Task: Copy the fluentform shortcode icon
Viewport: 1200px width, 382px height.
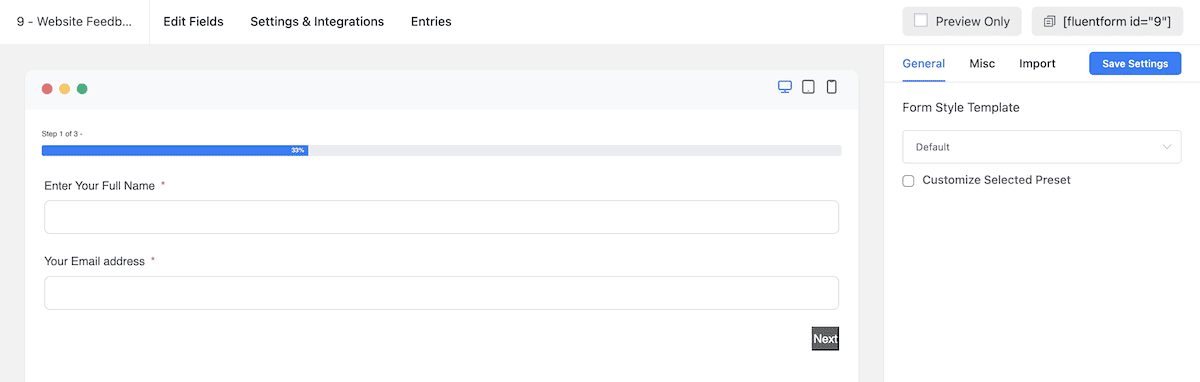Action: [1049, 21]
